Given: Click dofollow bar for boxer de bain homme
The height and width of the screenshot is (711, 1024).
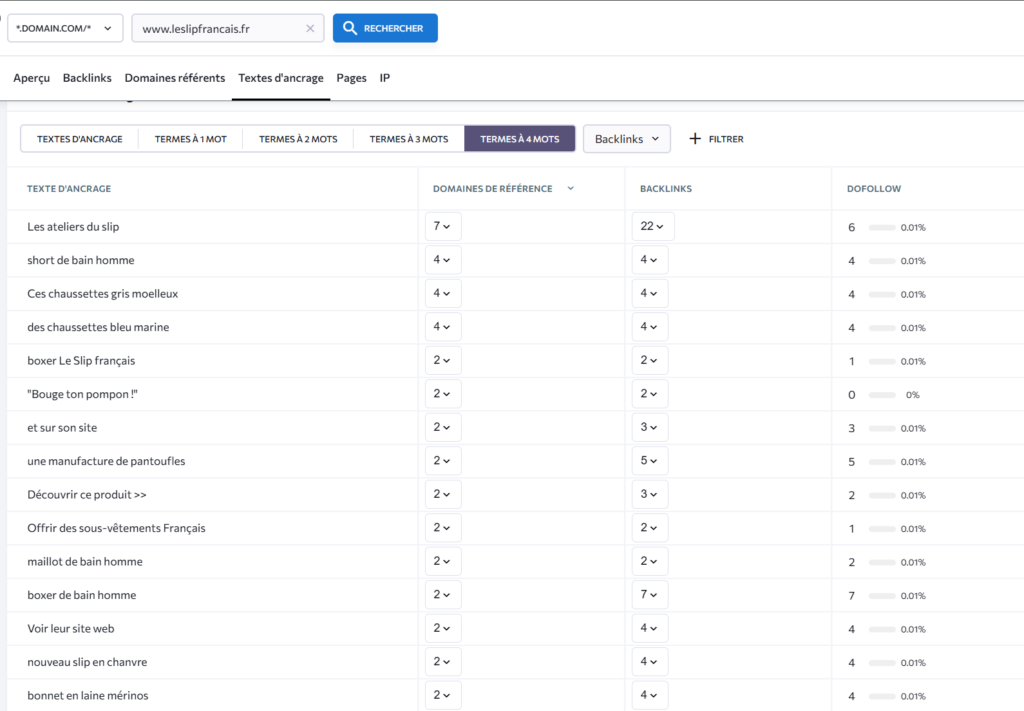Looking at the screenshot, I should [x=882, y=596].
